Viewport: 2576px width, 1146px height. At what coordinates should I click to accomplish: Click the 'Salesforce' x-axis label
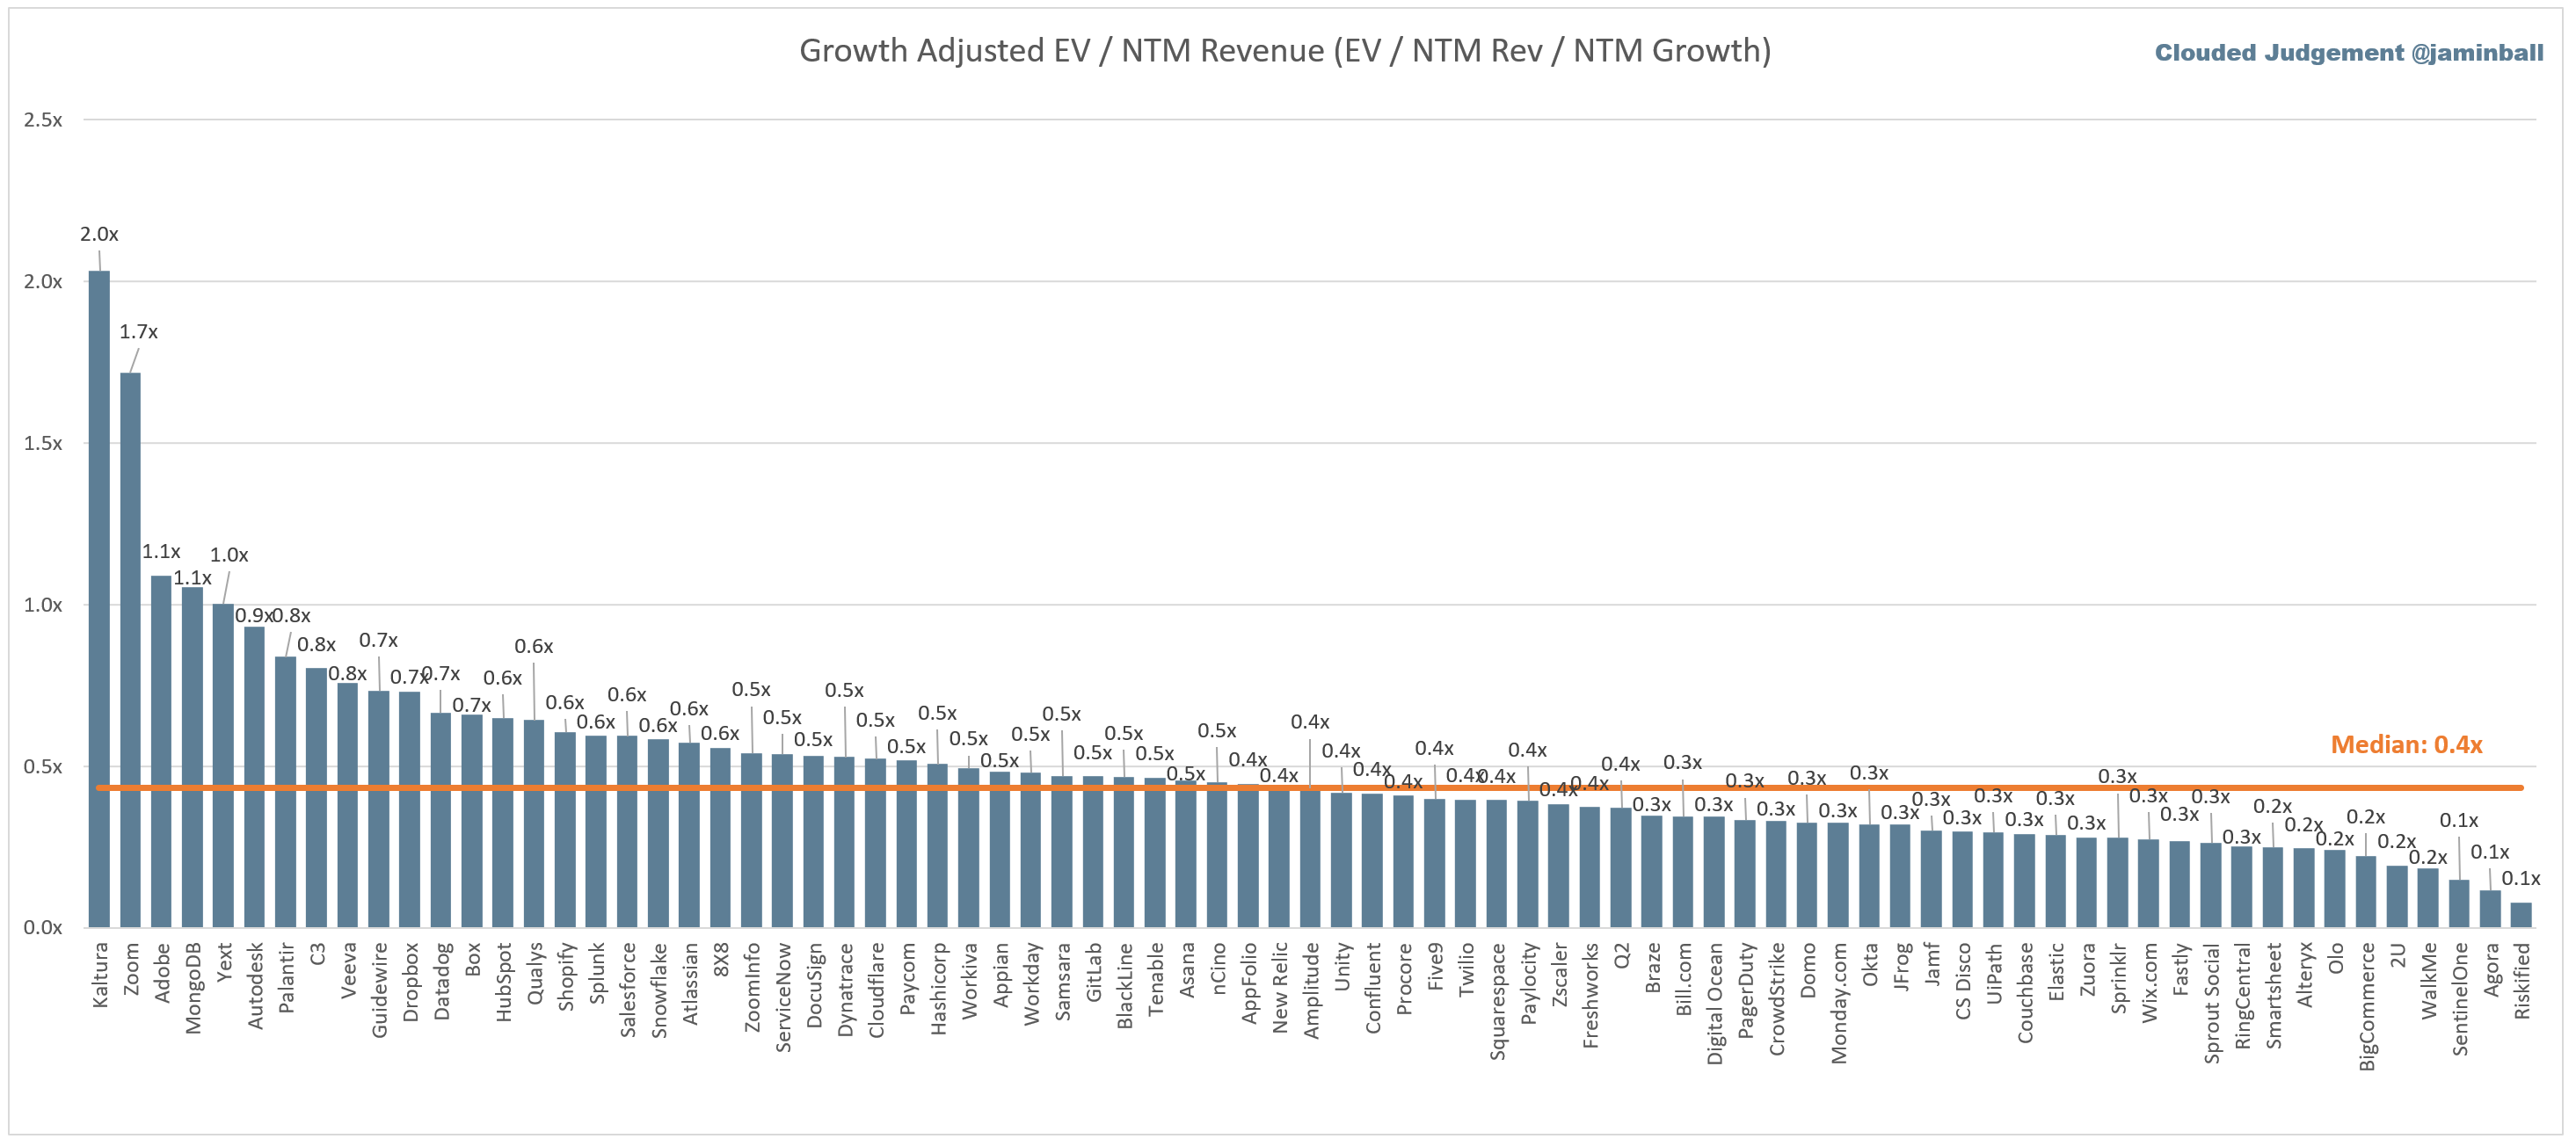[627, 990]
